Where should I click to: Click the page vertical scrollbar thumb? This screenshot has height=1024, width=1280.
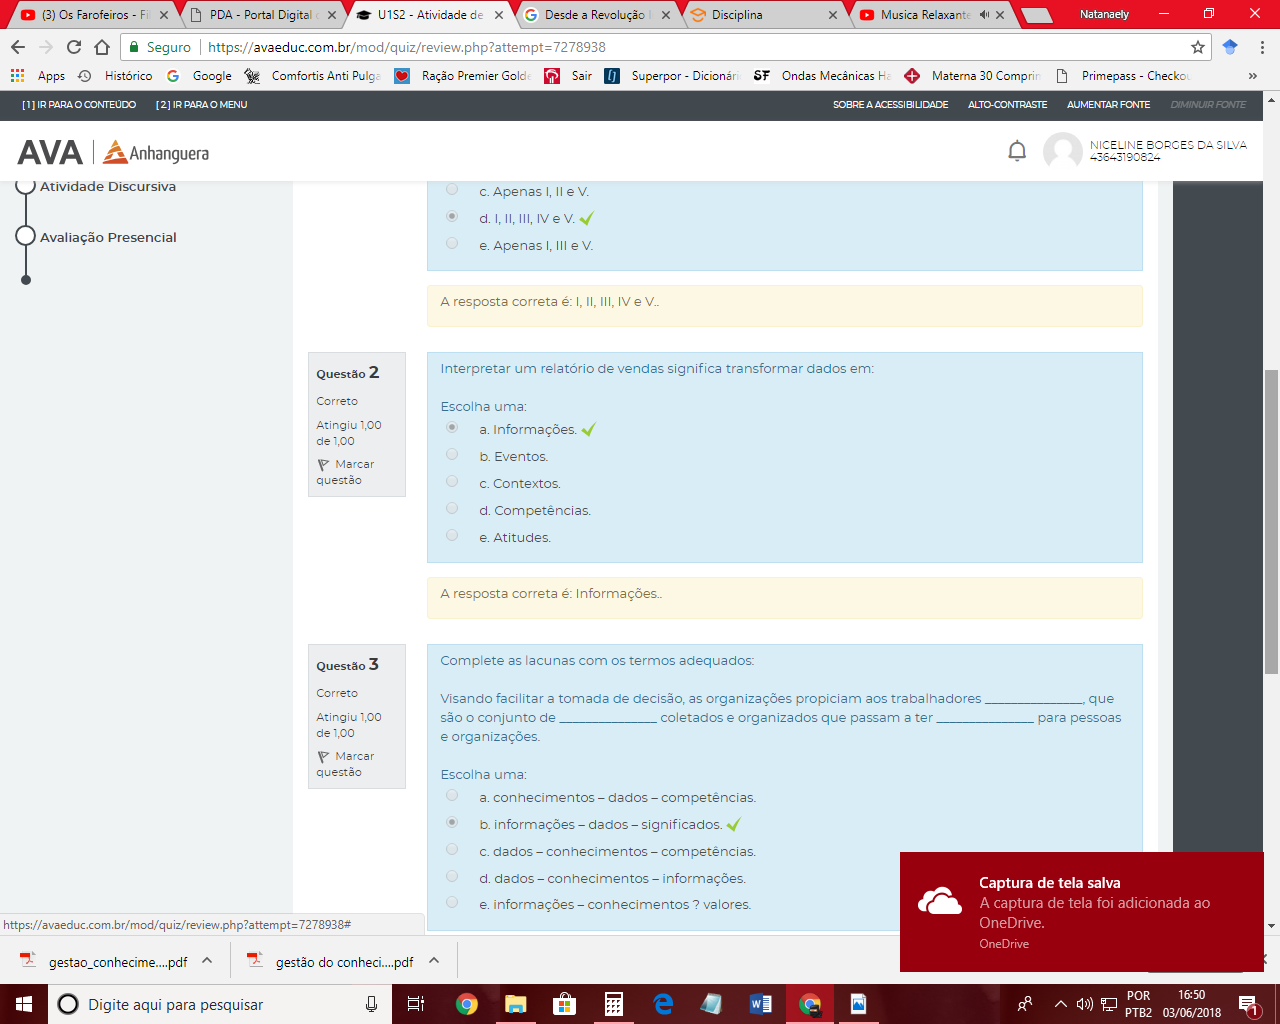1271,520
